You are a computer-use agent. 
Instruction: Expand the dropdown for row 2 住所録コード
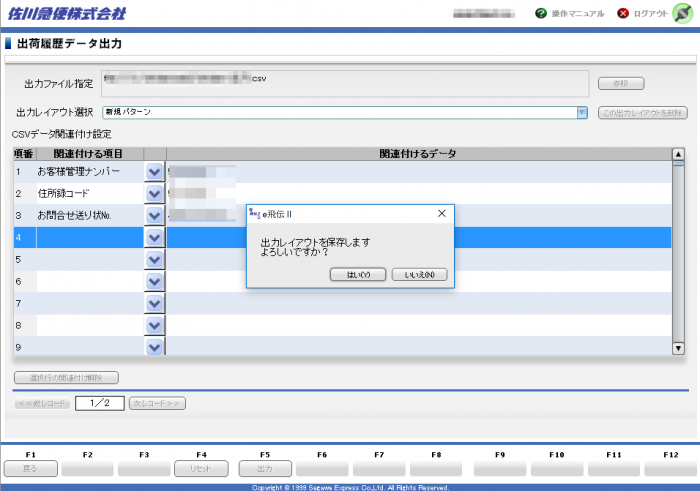click(154, 194)
